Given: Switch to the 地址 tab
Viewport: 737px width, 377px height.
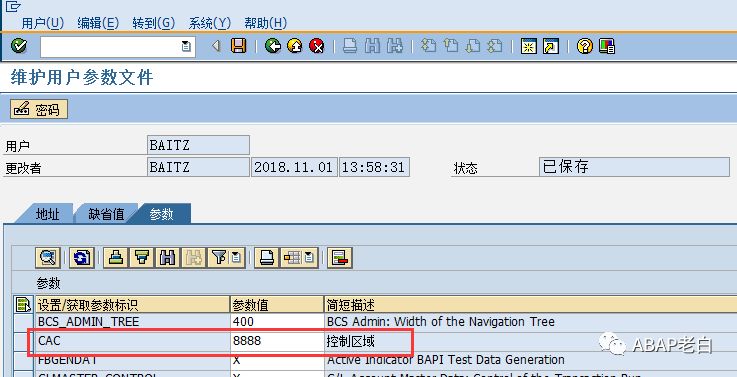Looking at the screenshot, I should pyautogui.click(x=47, y=214).
